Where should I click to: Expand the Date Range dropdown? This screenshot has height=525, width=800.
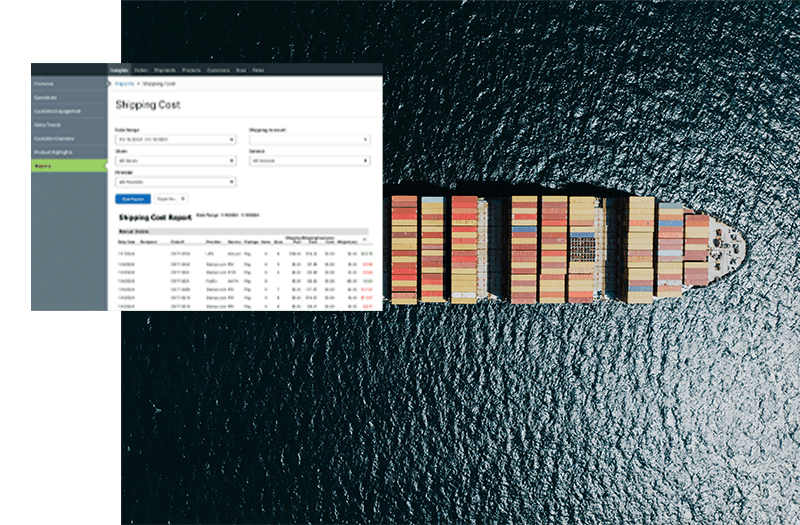coord(175,140)
